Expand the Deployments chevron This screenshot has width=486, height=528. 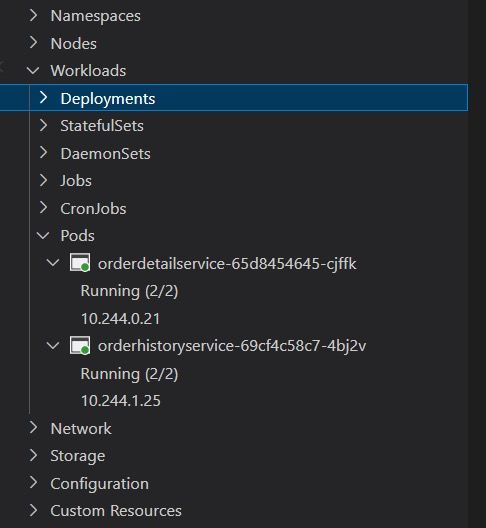[x=43, y=98]
